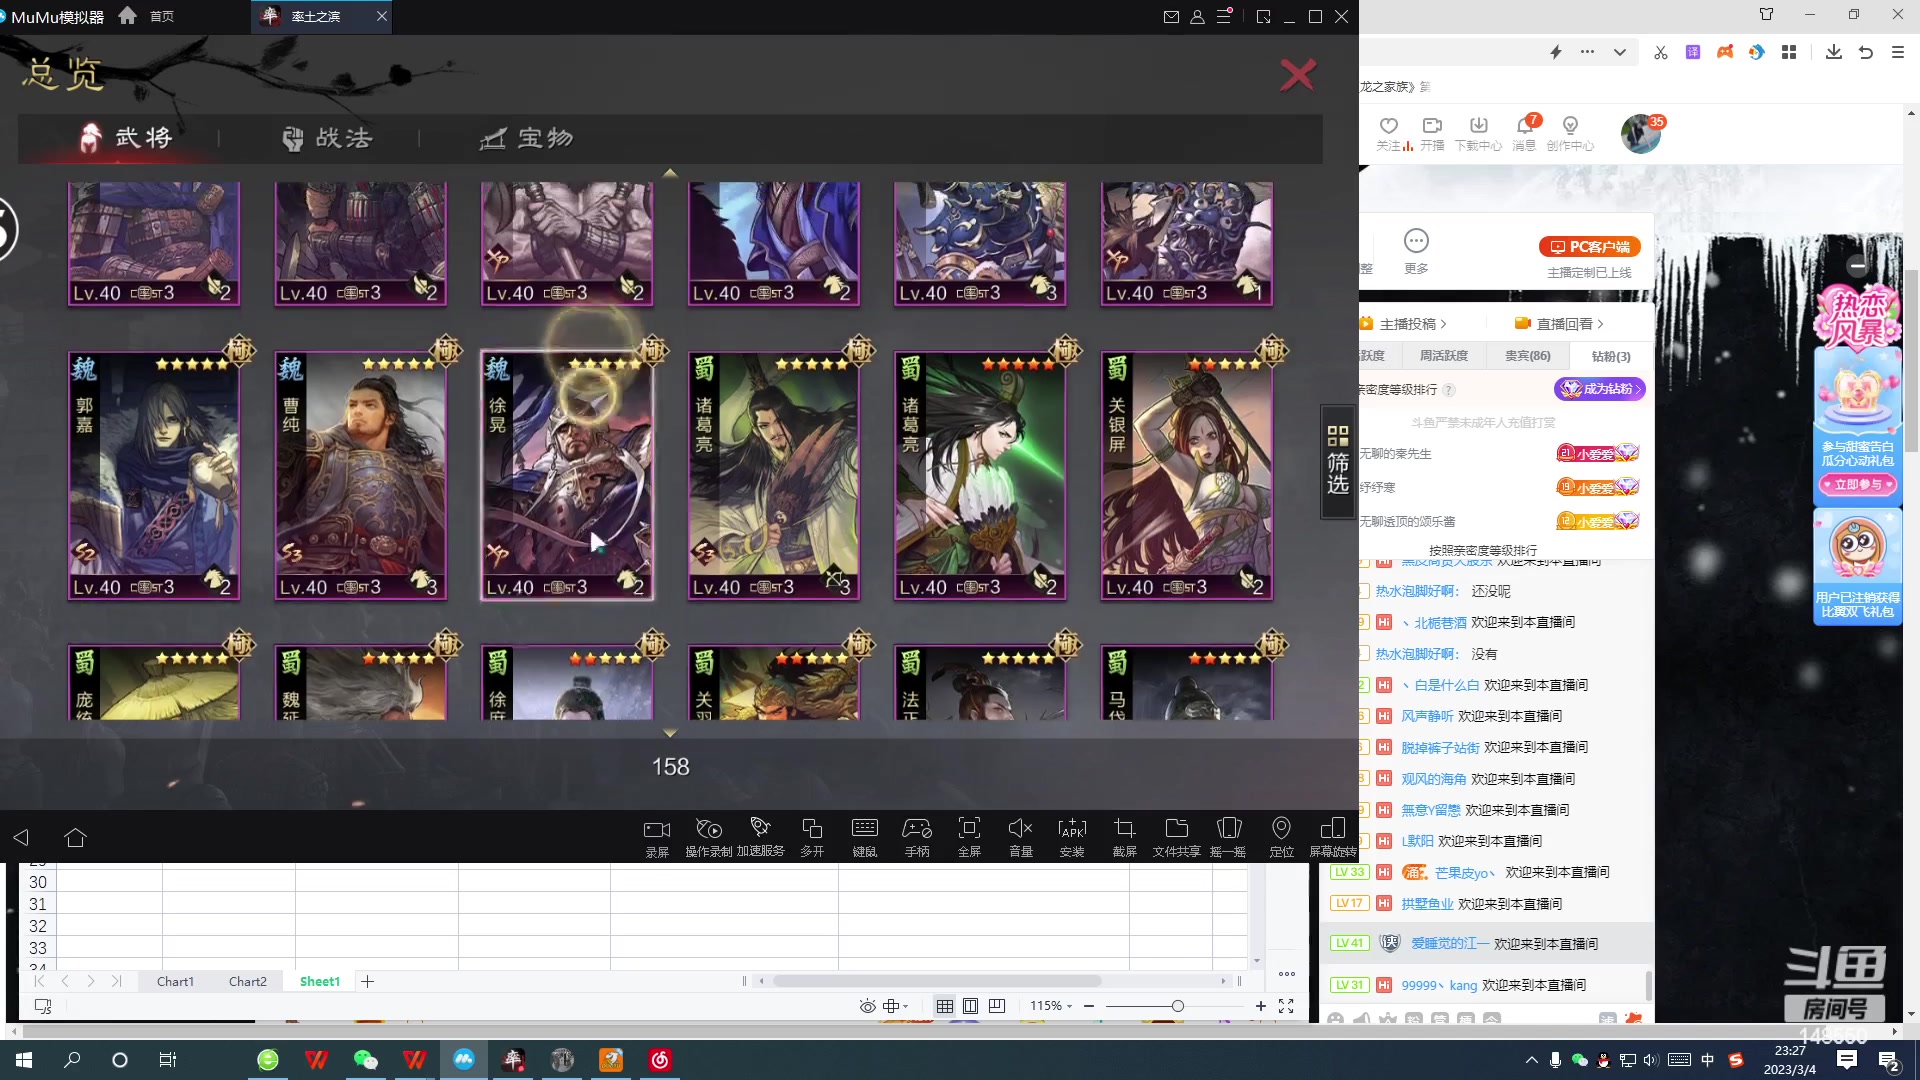1920x1080 pixels.
Task: Select the 关银屏 hero card
Action: pyautogui.click(x=1187, y=476)
